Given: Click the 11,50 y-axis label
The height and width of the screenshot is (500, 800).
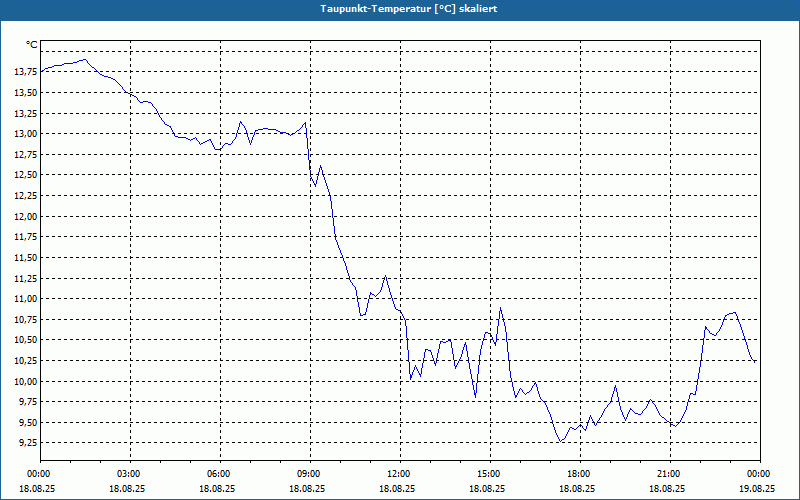Looking at the screenshot, I should tap(26, 258).
